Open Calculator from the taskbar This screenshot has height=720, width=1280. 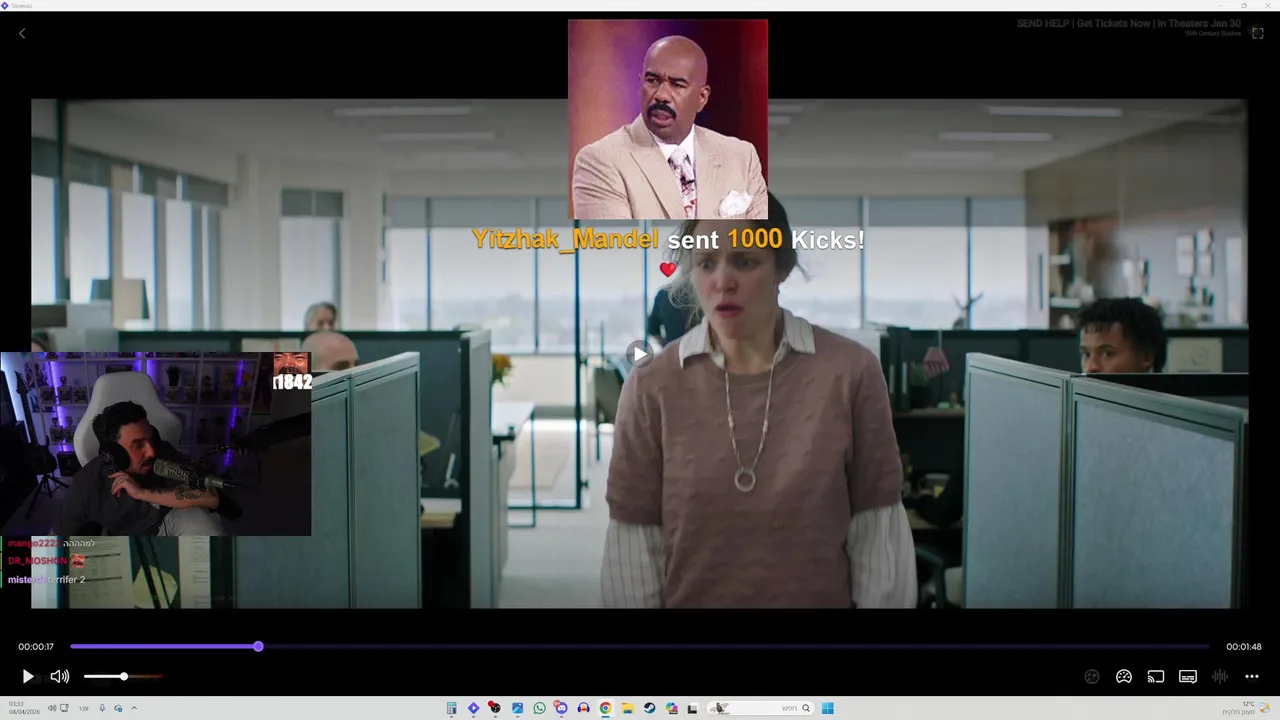452,708
